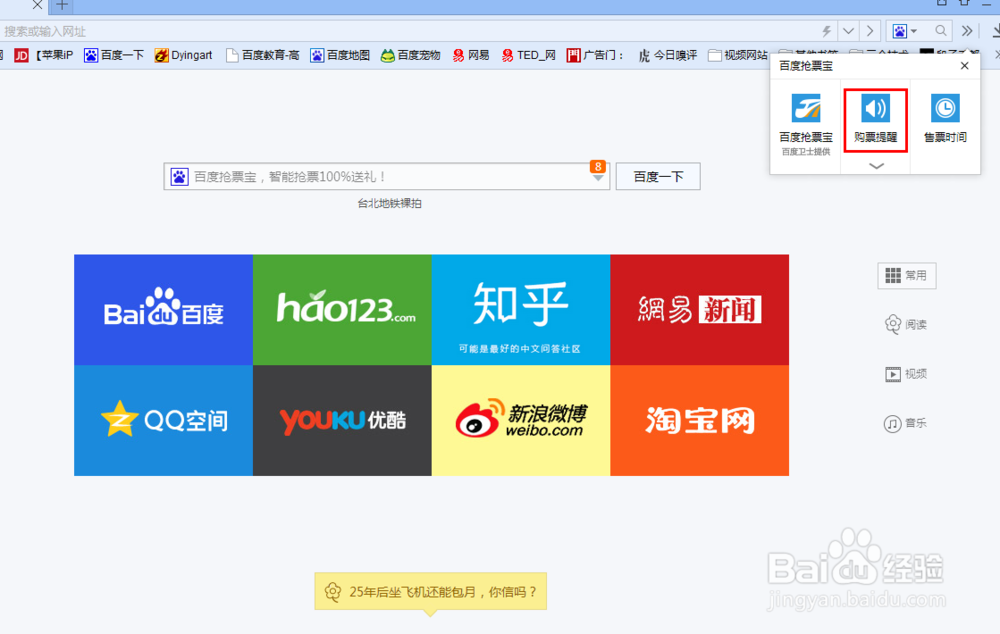The image size is (1000, 634).
Task: Open the 网易 bookmark
Action: [x=471, y=55]
